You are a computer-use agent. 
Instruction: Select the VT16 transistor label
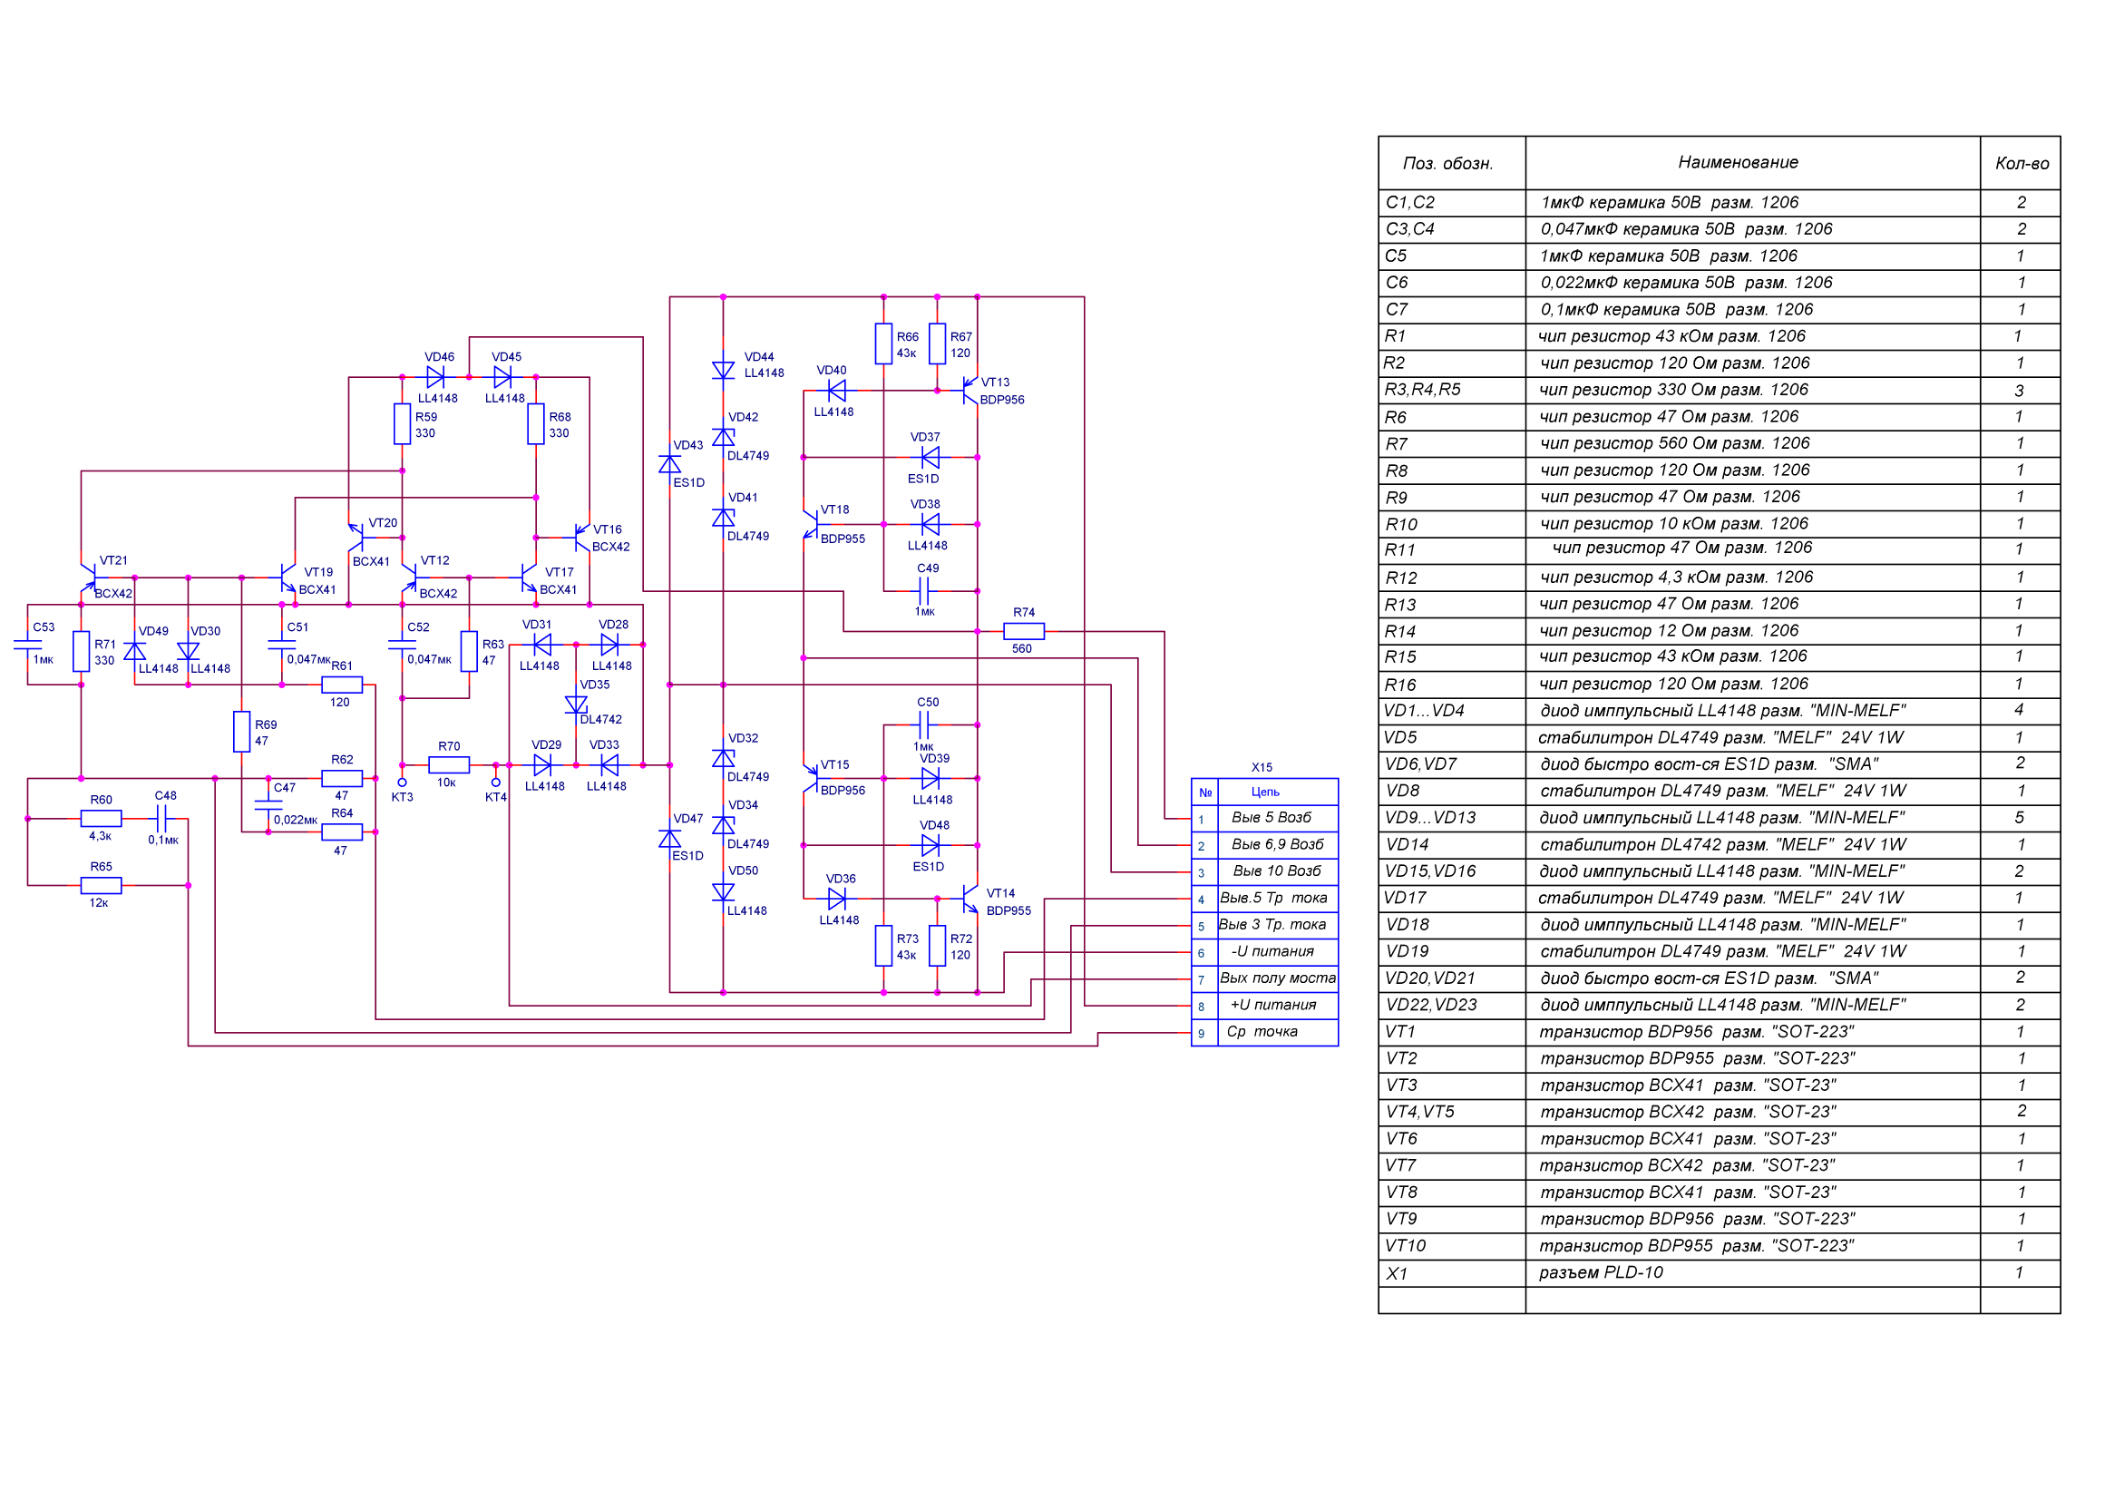pyautogui.click(x=607, y=530)
